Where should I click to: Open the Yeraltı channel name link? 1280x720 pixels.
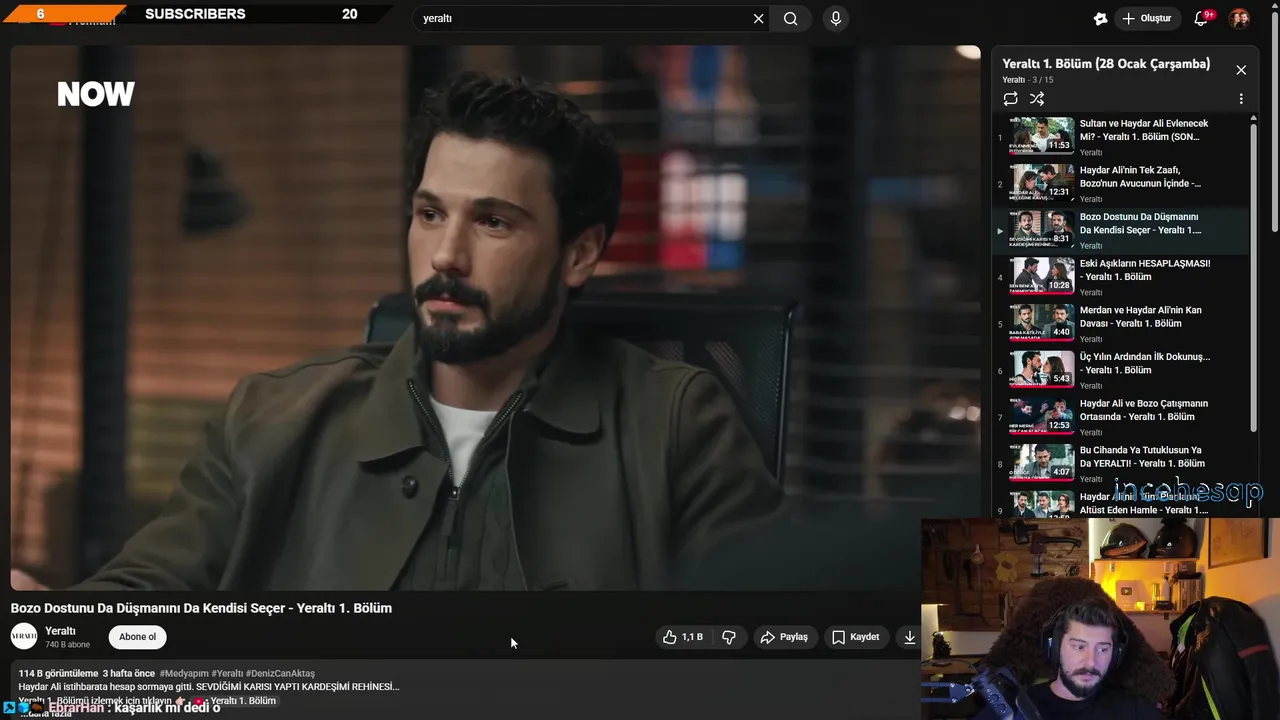61,631
